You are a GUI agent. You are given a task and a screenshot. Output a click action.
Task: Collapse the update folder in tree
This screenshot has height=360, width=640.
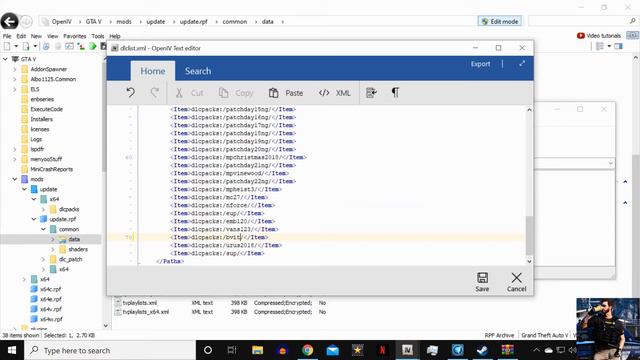(x=24, y=189)
